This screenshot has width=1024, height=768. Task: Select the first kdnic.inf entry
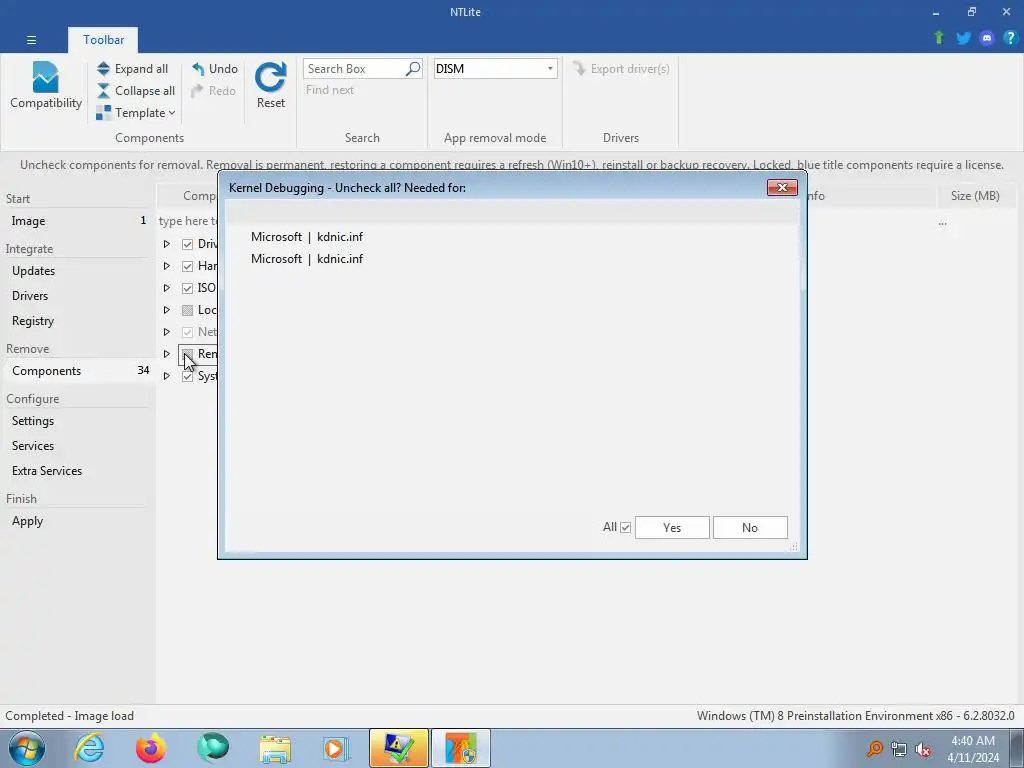point(307,237)
